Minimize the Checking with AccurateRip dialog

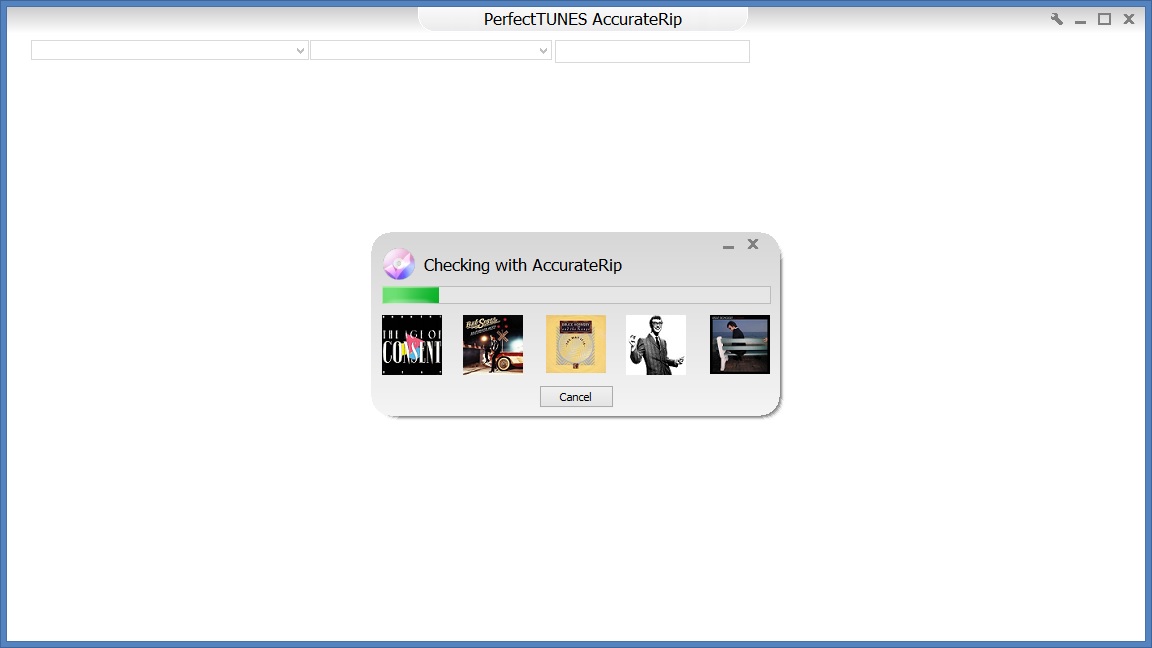click(x=728, y=245)
